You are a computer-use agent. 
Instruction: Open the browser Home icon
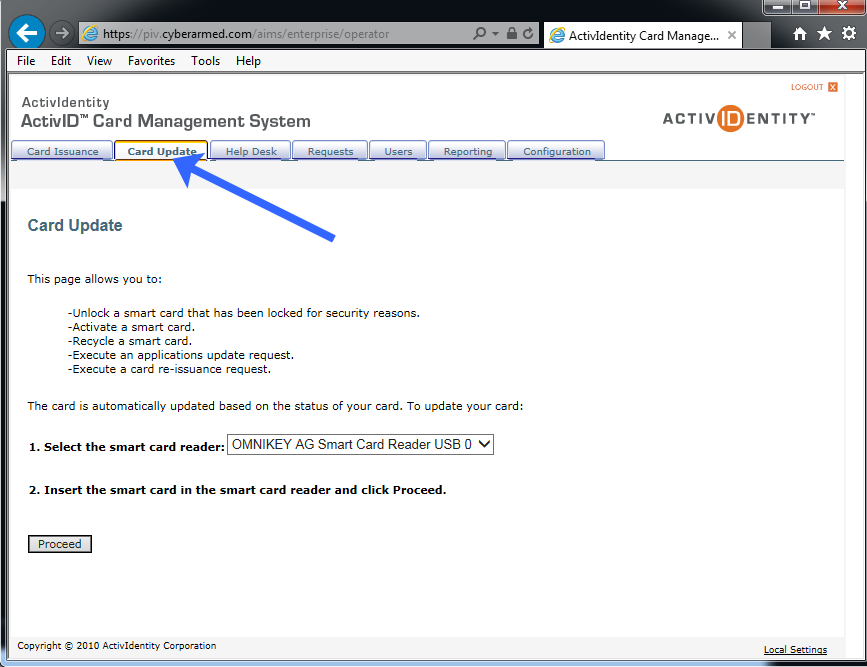pyautogui.click(x=800, y=34)
